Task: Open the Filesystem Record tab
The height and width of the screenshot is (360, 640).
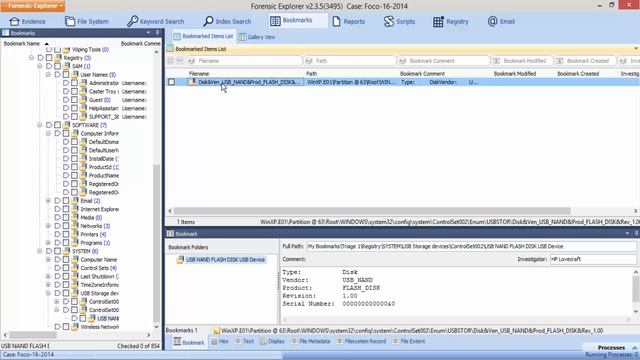Action: point(361,341)
